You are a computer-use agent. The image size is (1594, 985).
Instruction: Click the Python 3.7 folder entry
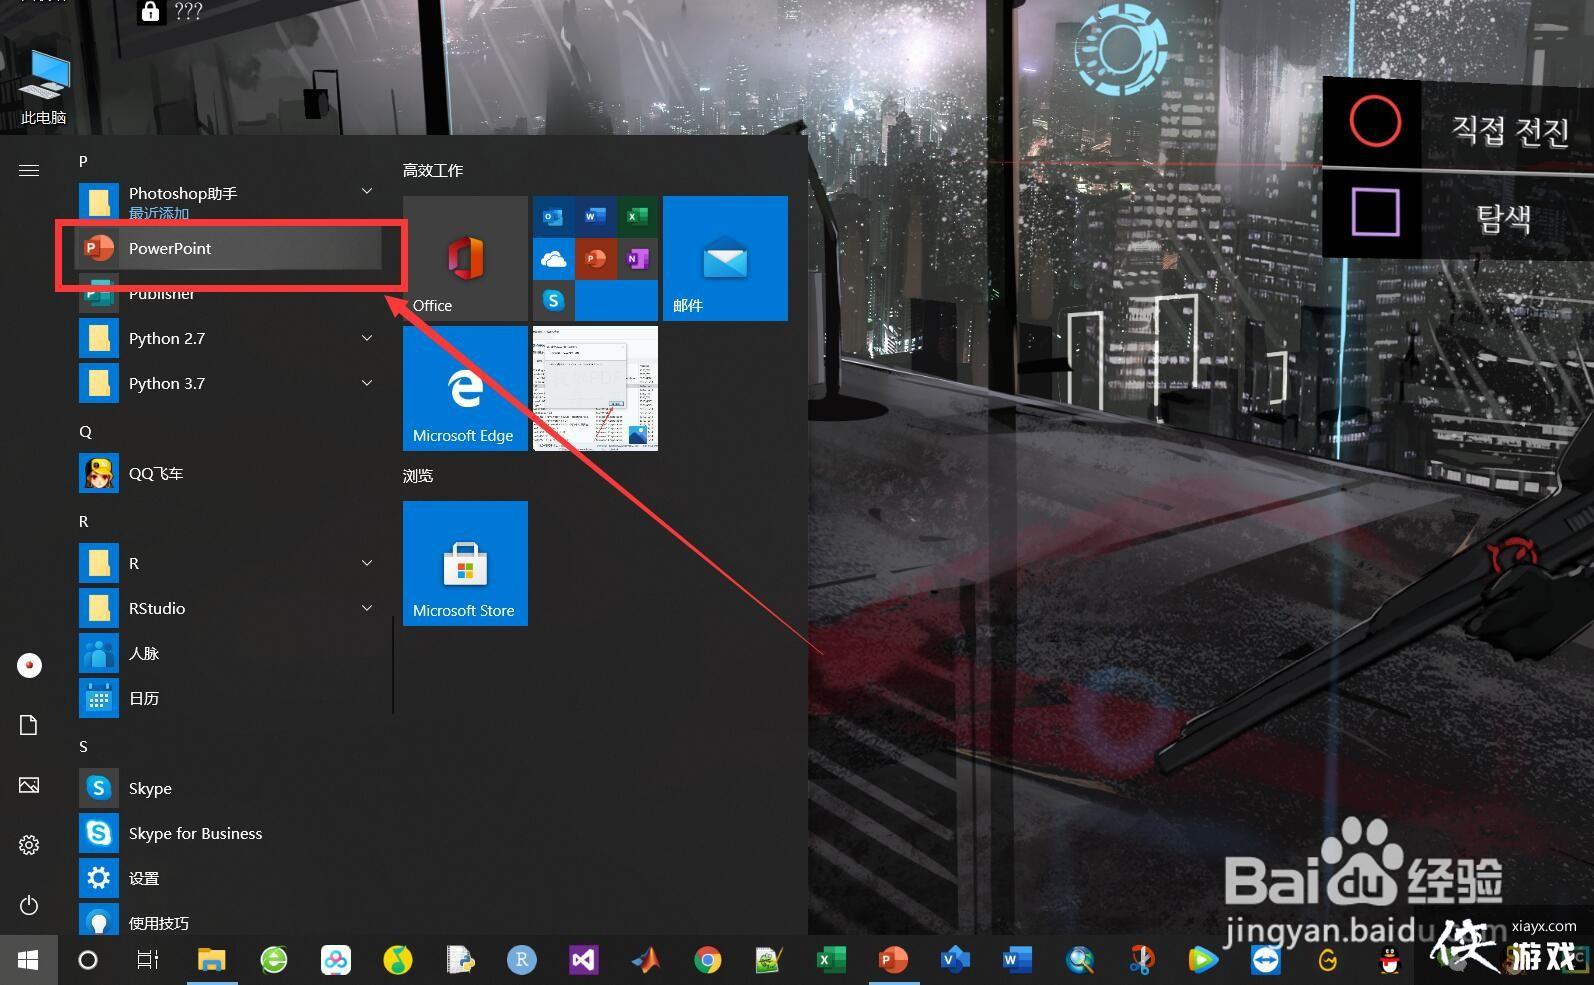(x=229, y=383)
